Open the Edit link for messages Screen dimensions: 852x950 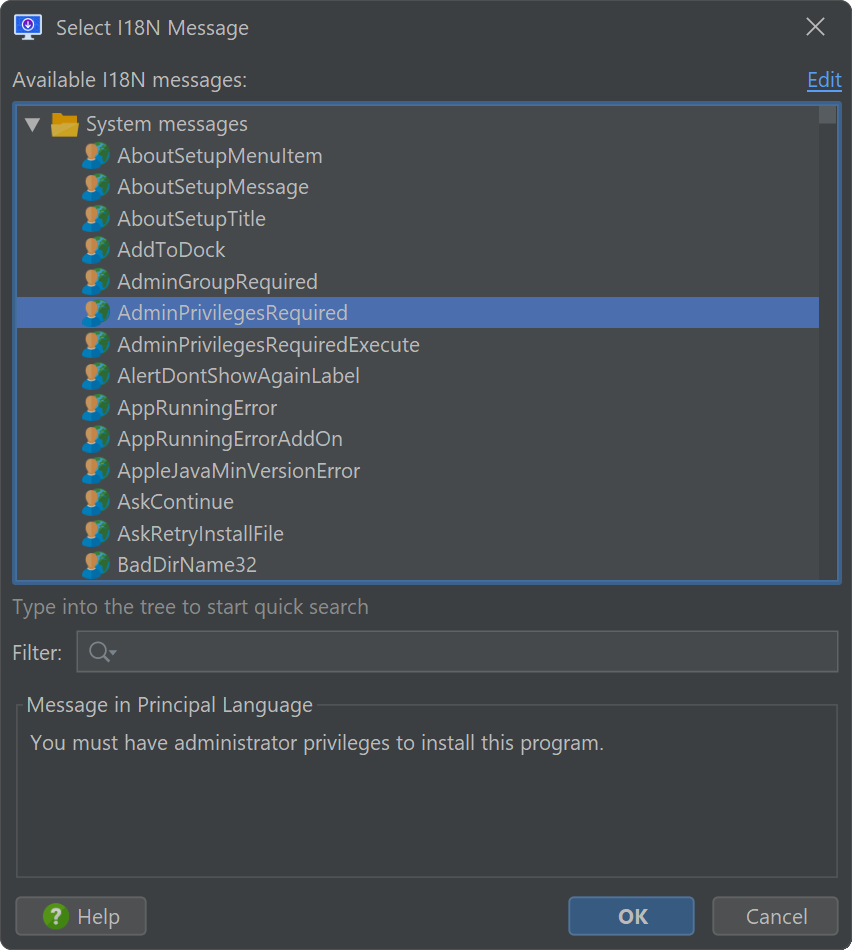tap(824, 80)
